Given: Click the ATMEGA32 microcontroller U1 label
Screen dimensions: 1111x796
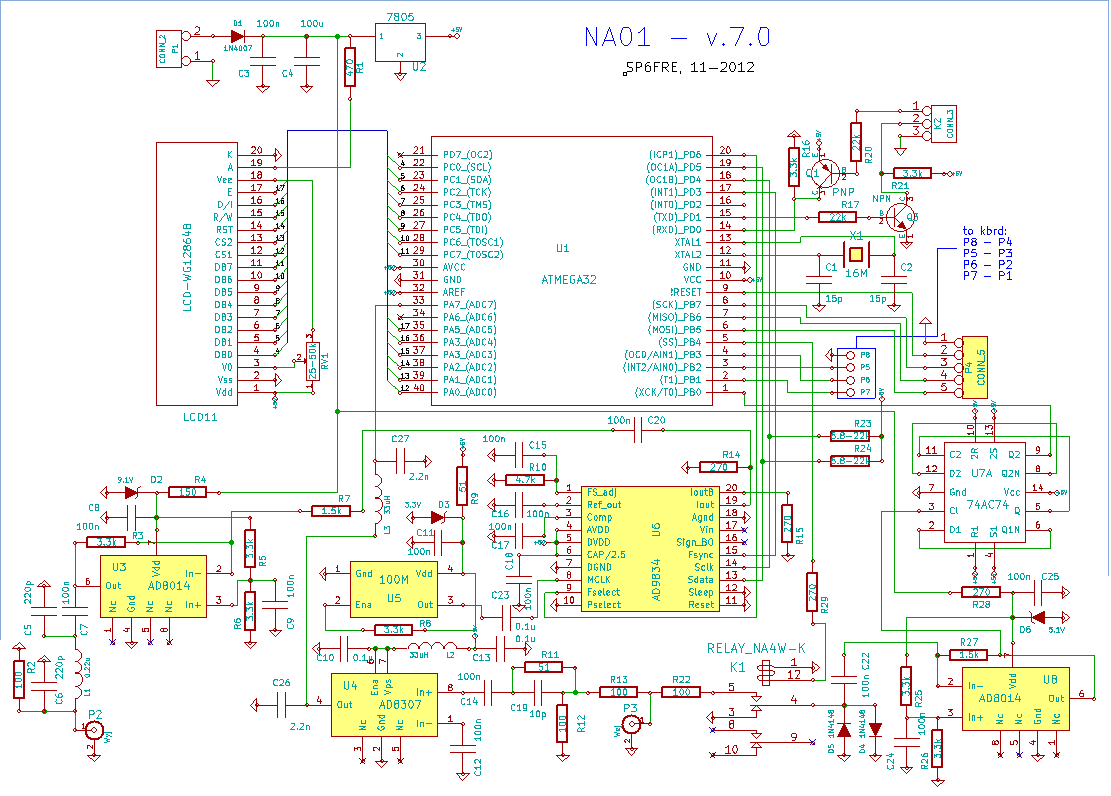Looking at the screenshot, I should [567, 280].
